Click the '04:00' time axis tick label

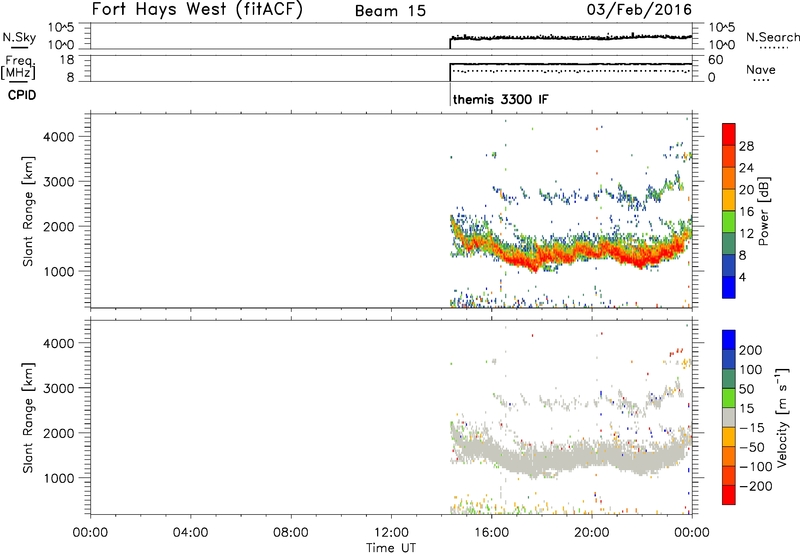point(191,533)
